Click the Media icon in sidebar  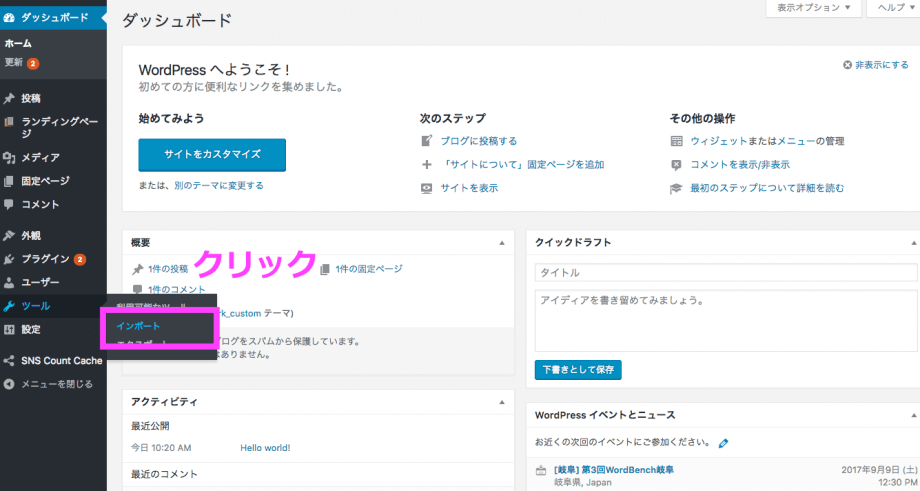(x=9, y=157)
